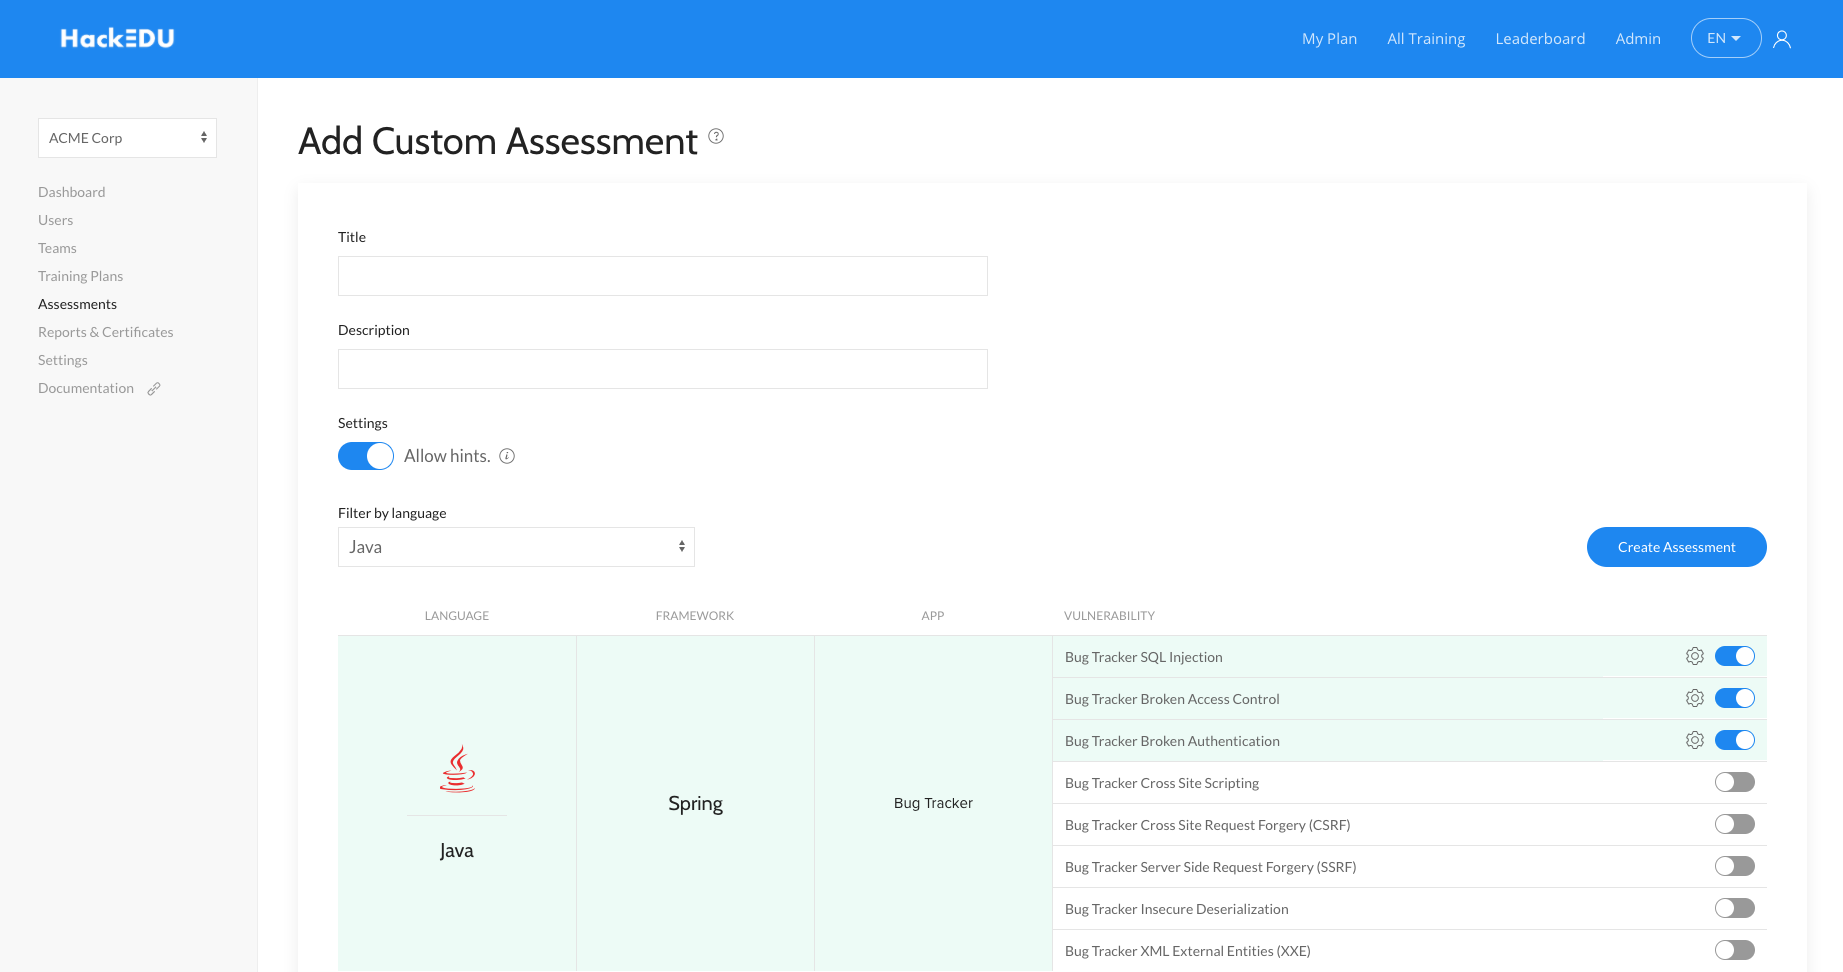Open Settings in sidebar
Viewport: 1843px width, 972px height.
(63, 360)
